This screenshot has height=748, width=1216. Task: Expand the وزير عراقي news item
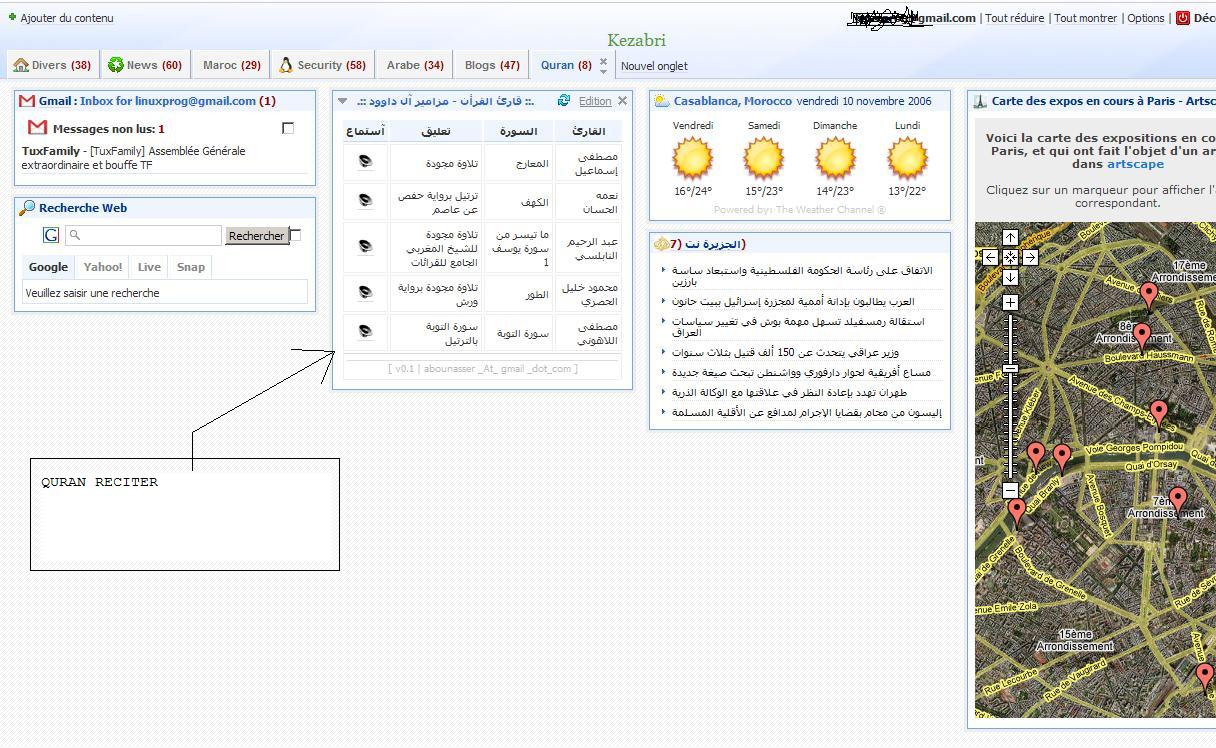[663, 352]
